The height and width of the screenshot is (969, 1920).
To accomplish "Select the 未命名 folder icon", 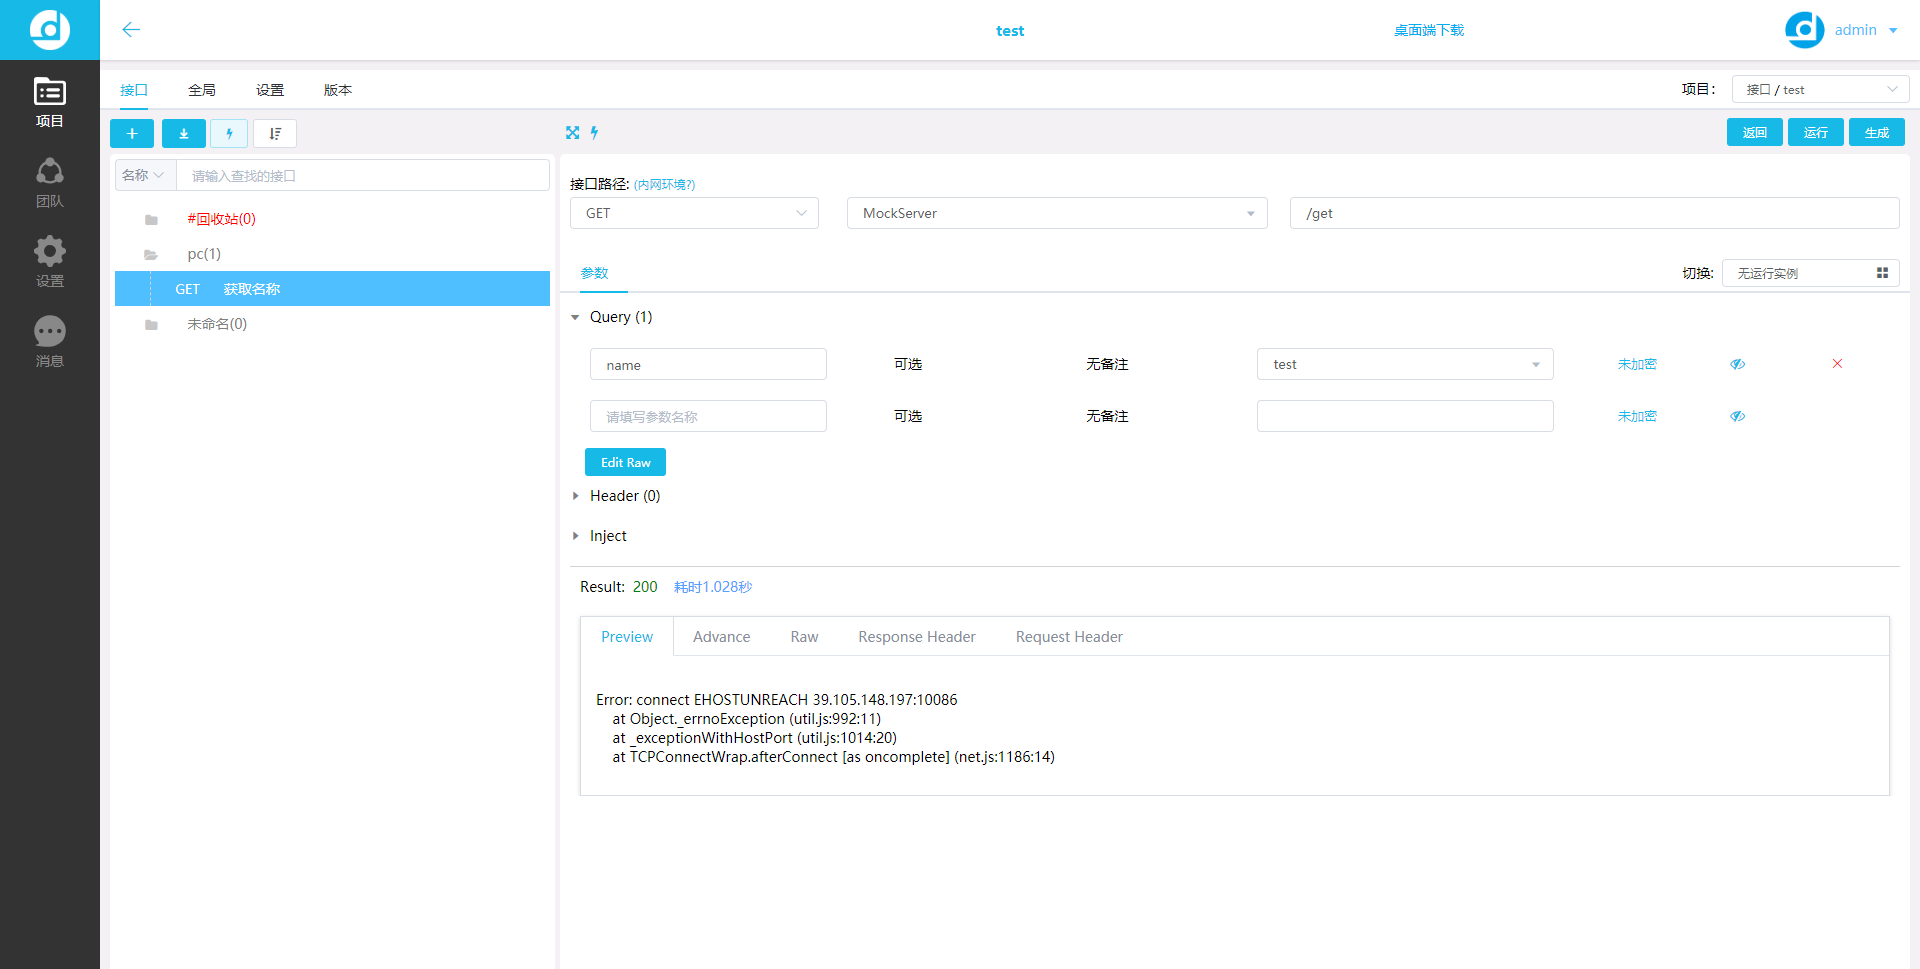I will coord(151,325).
